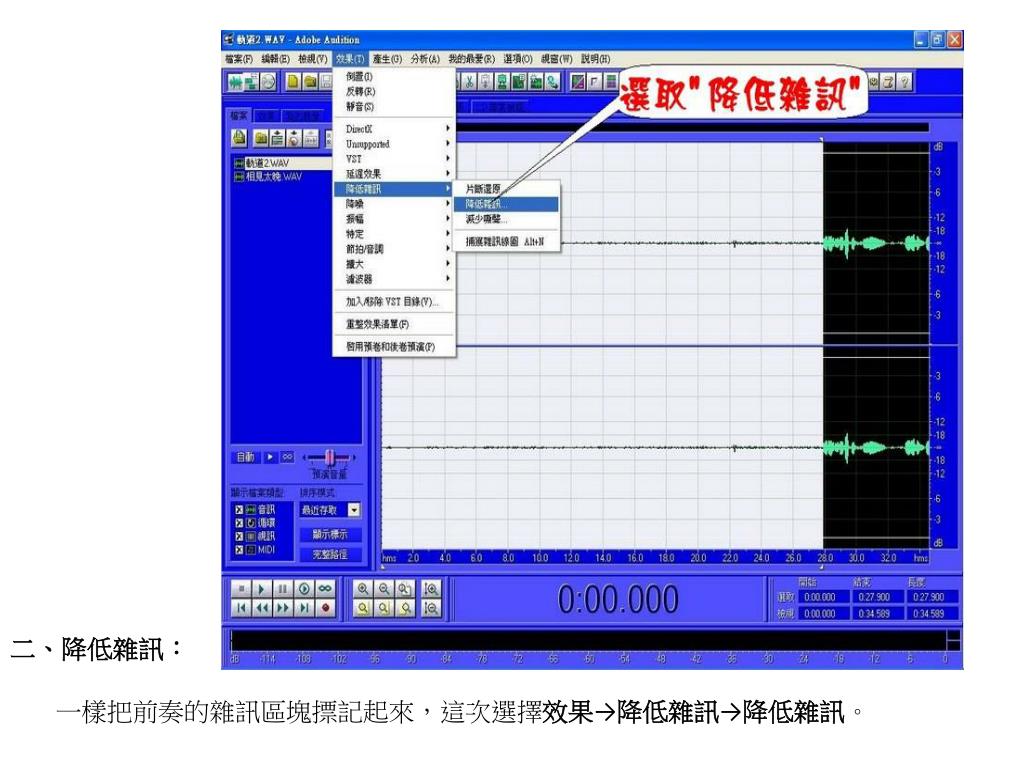Viewport: 1024px width, 768px height.
Task: Choose 加入/移除 VST 目錄(V)... menu entry
Action: (x=394, y=302)
